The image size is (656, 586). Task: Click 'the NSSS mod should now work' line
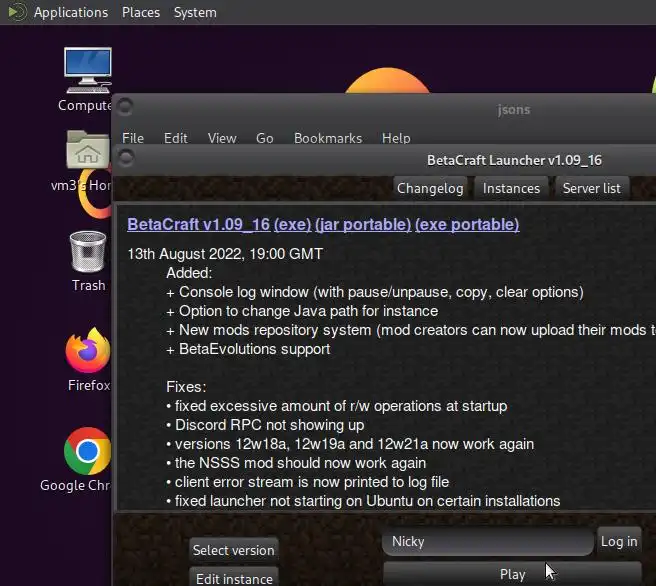point(296,463)
